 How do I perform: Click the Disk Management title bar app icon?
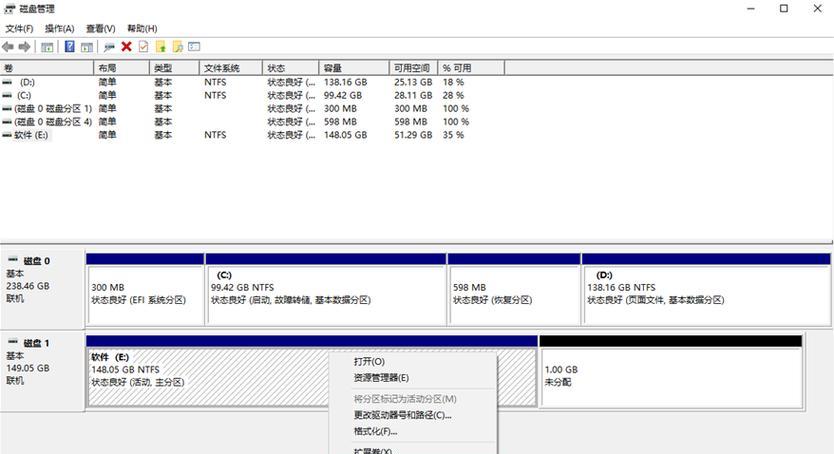[9, 9]
